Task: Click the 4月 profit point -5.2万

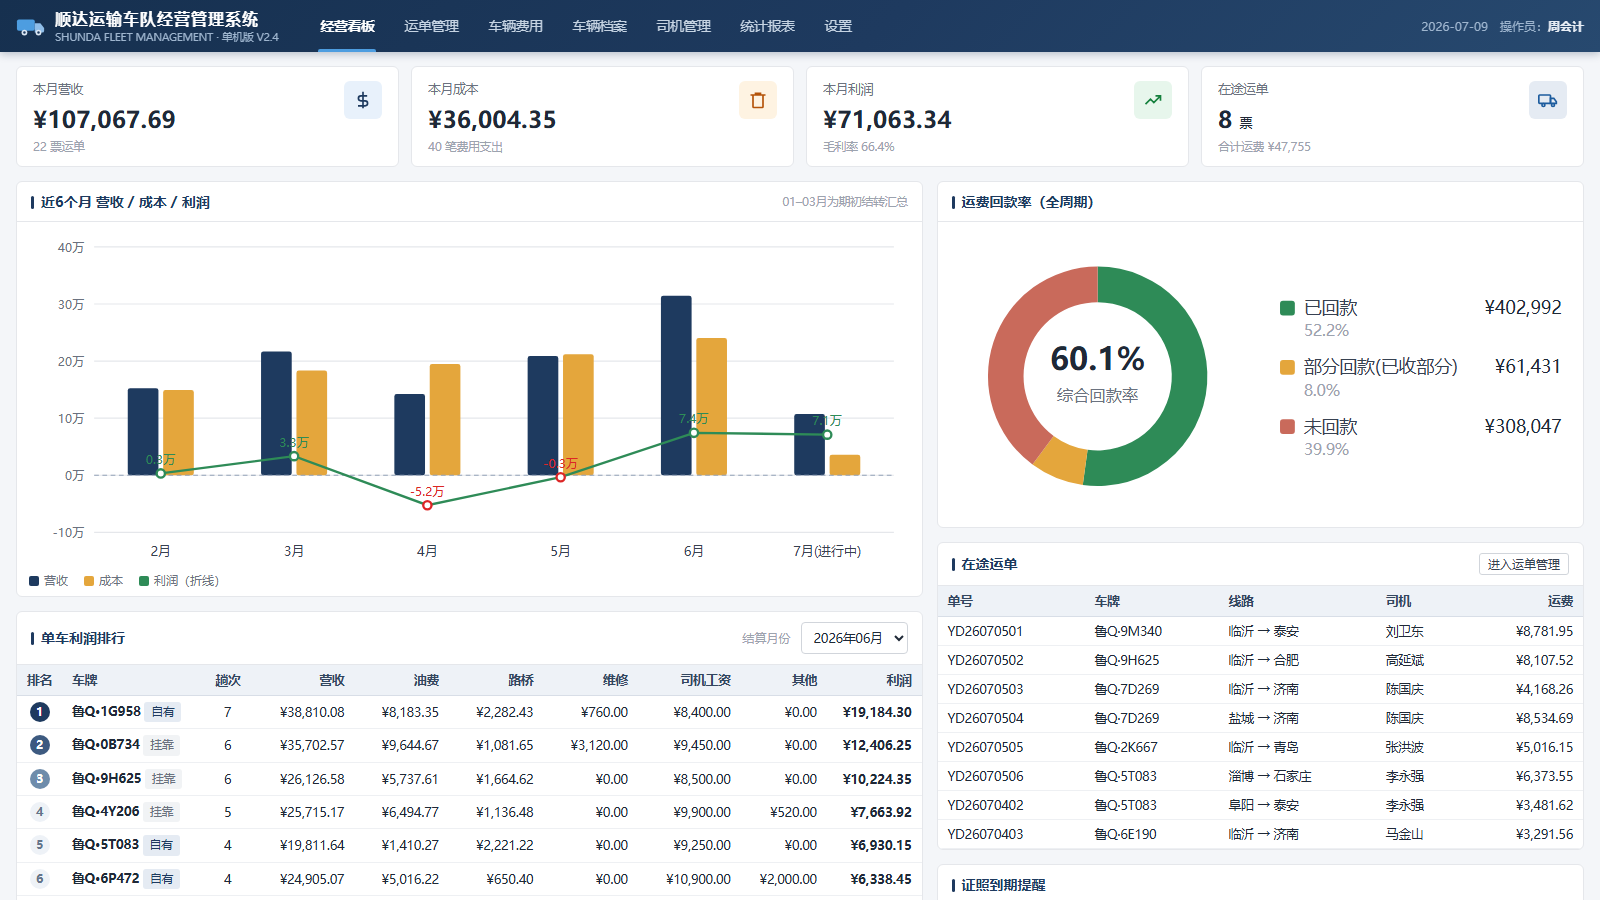Action: pyautogui.click(x=427, y=505)
